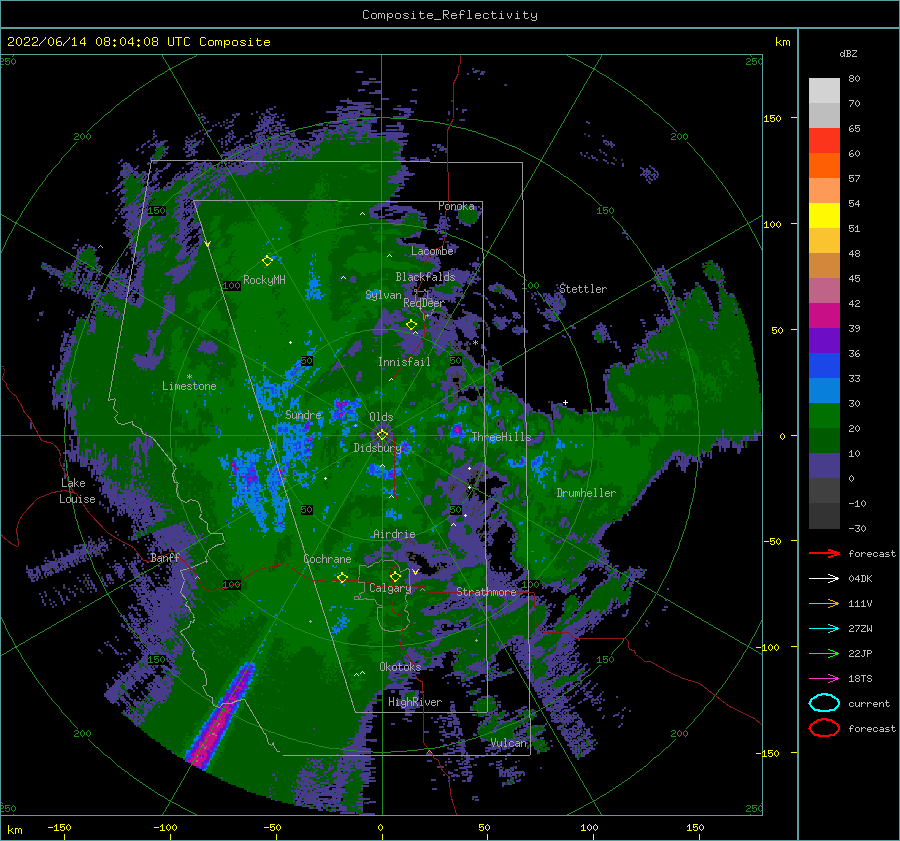Click the cyan current ellipse icon
The width and height of the screenshot is (900, 841).
coord(824,703)
